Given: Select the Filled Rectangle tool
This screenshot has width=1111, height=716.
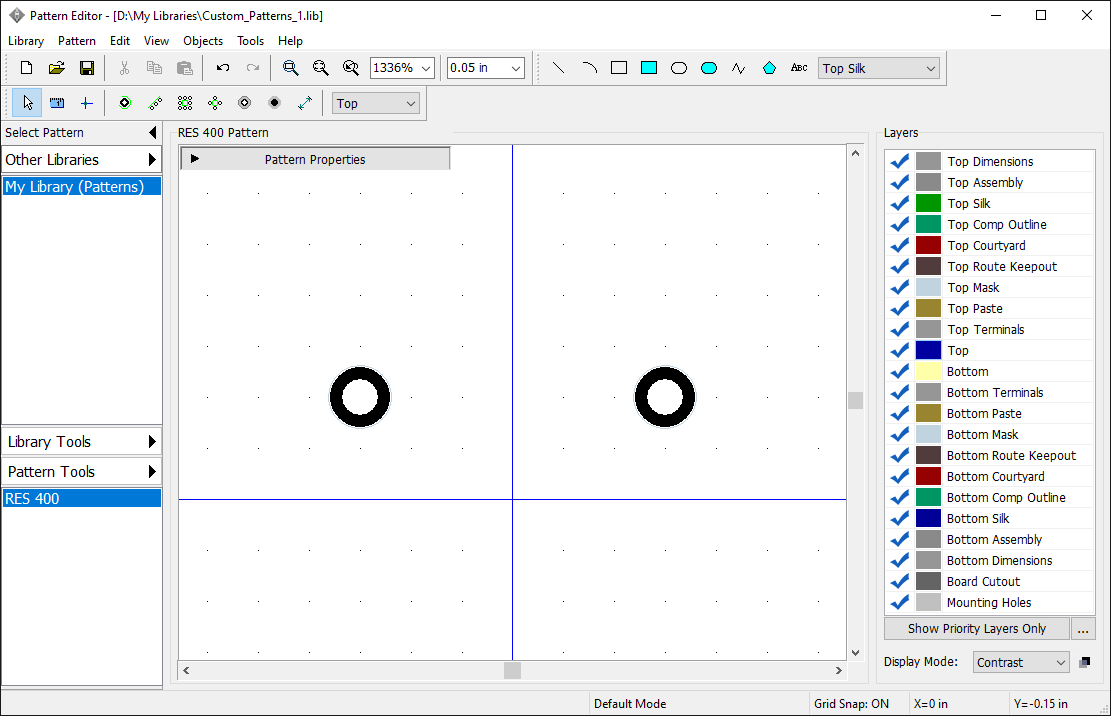Looking at the screenshot, I should (649, 68).
